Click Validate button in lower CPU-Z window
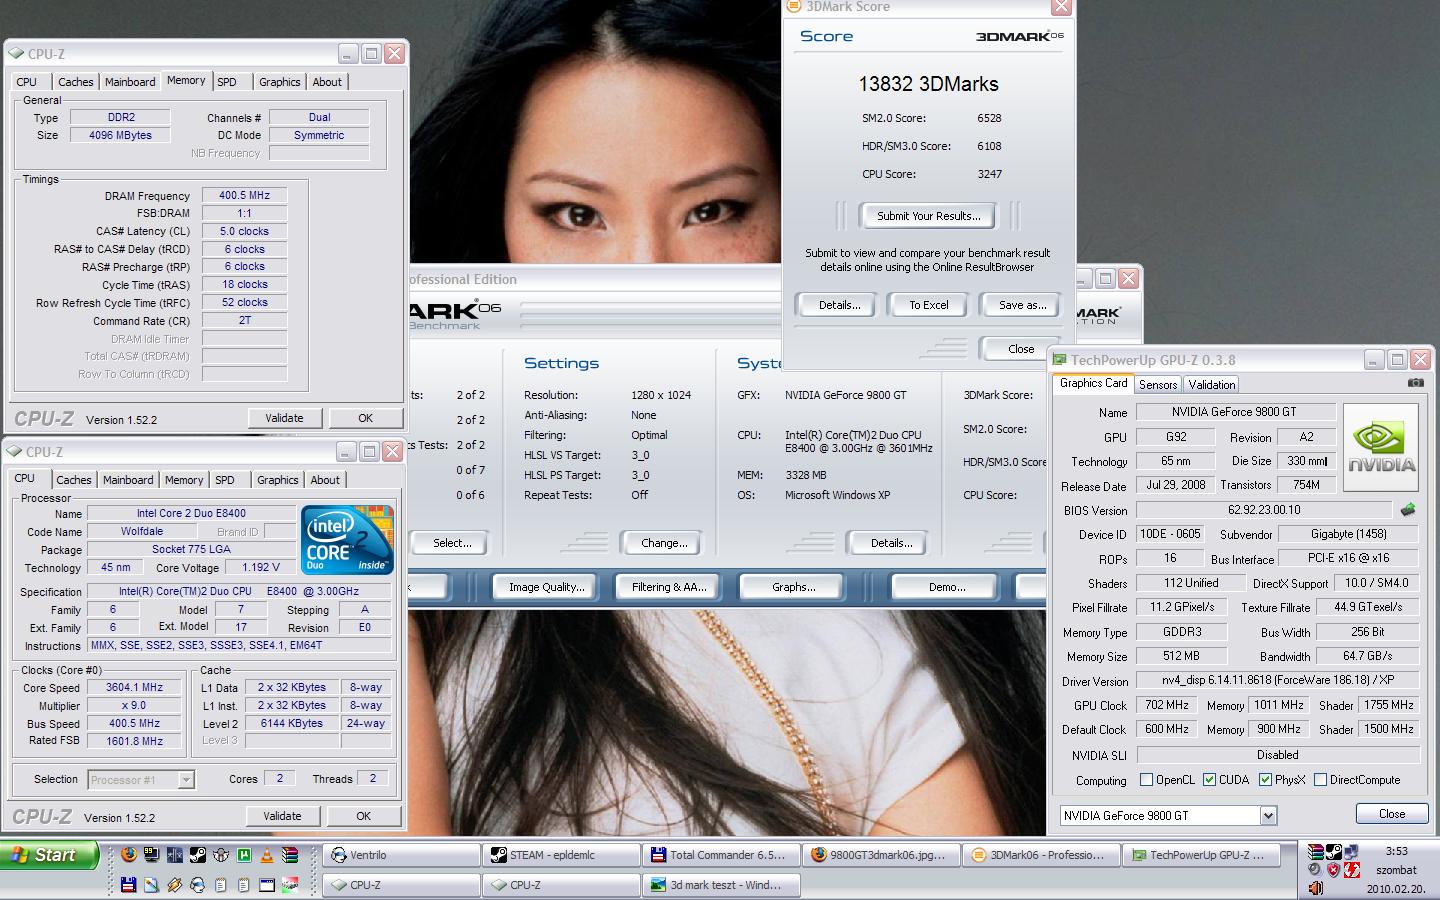Screen dimensions: 1440x900 [282, 816]
